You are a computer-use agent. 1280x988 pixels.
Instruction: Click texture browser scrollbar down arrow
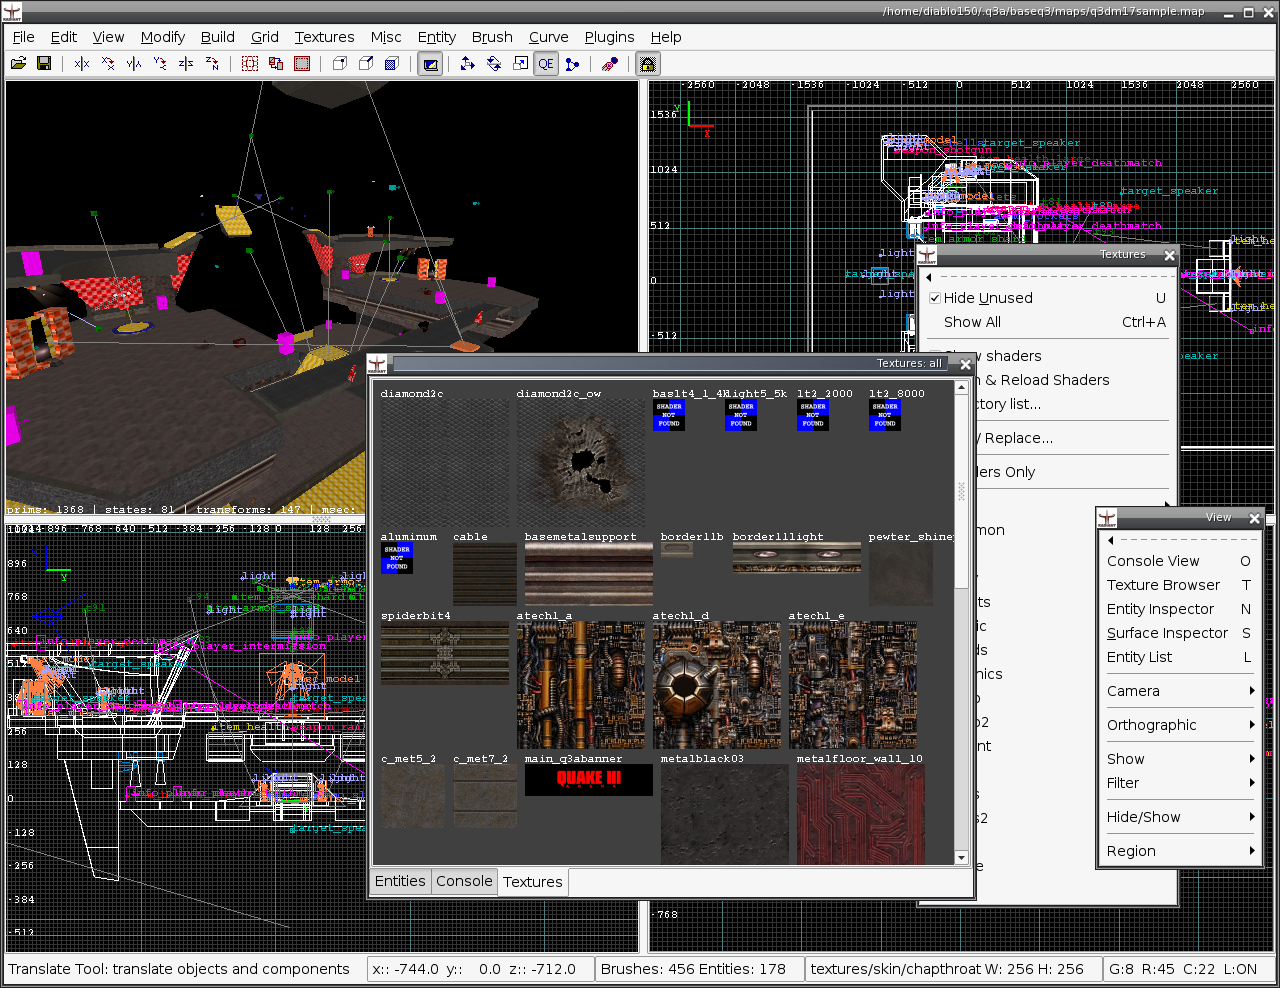click(962, 858)
